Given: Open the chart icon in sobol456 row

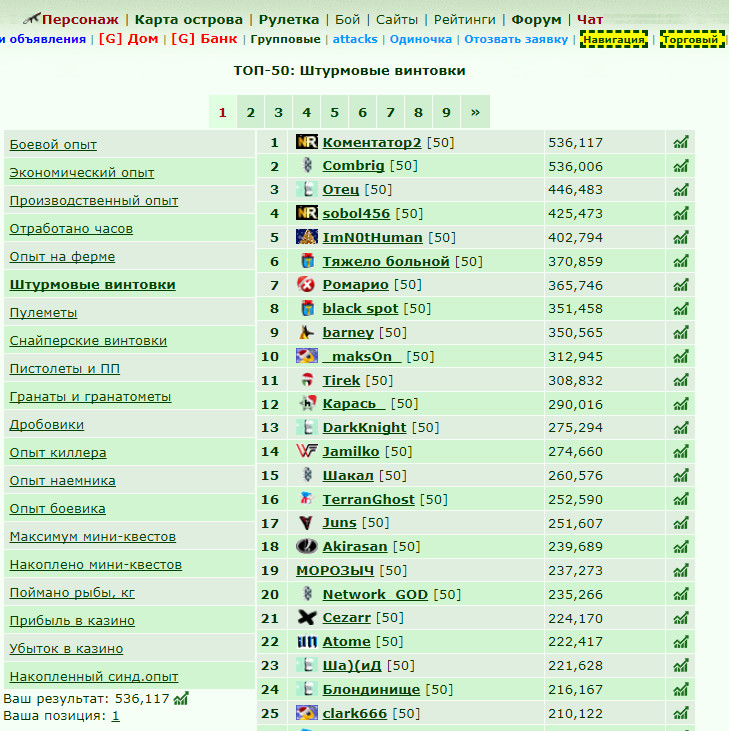Looking at the screenshot, I should coord(681,214).
